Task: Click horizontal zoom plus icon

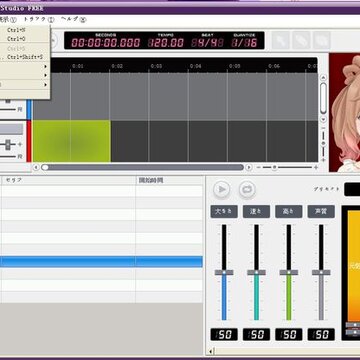Action: [x=316, y=167]
